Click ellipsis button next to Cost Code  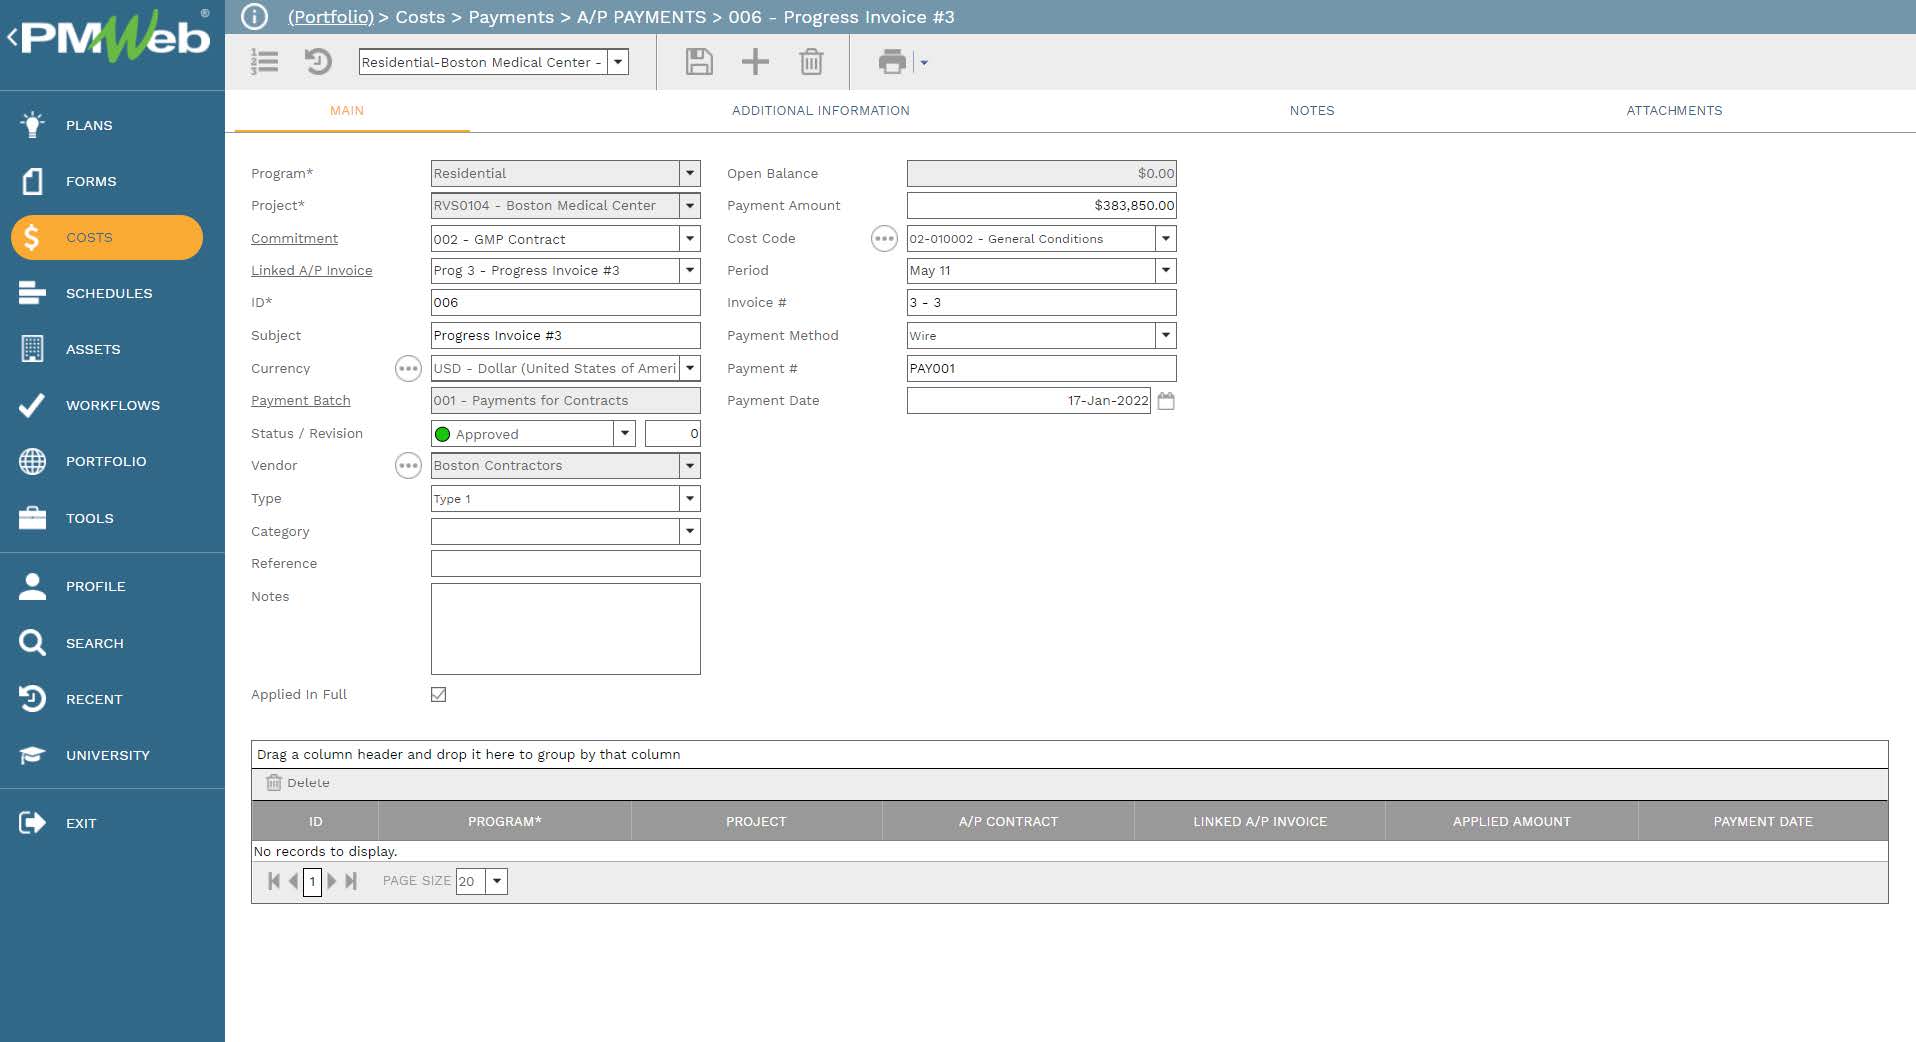[884, 239]
